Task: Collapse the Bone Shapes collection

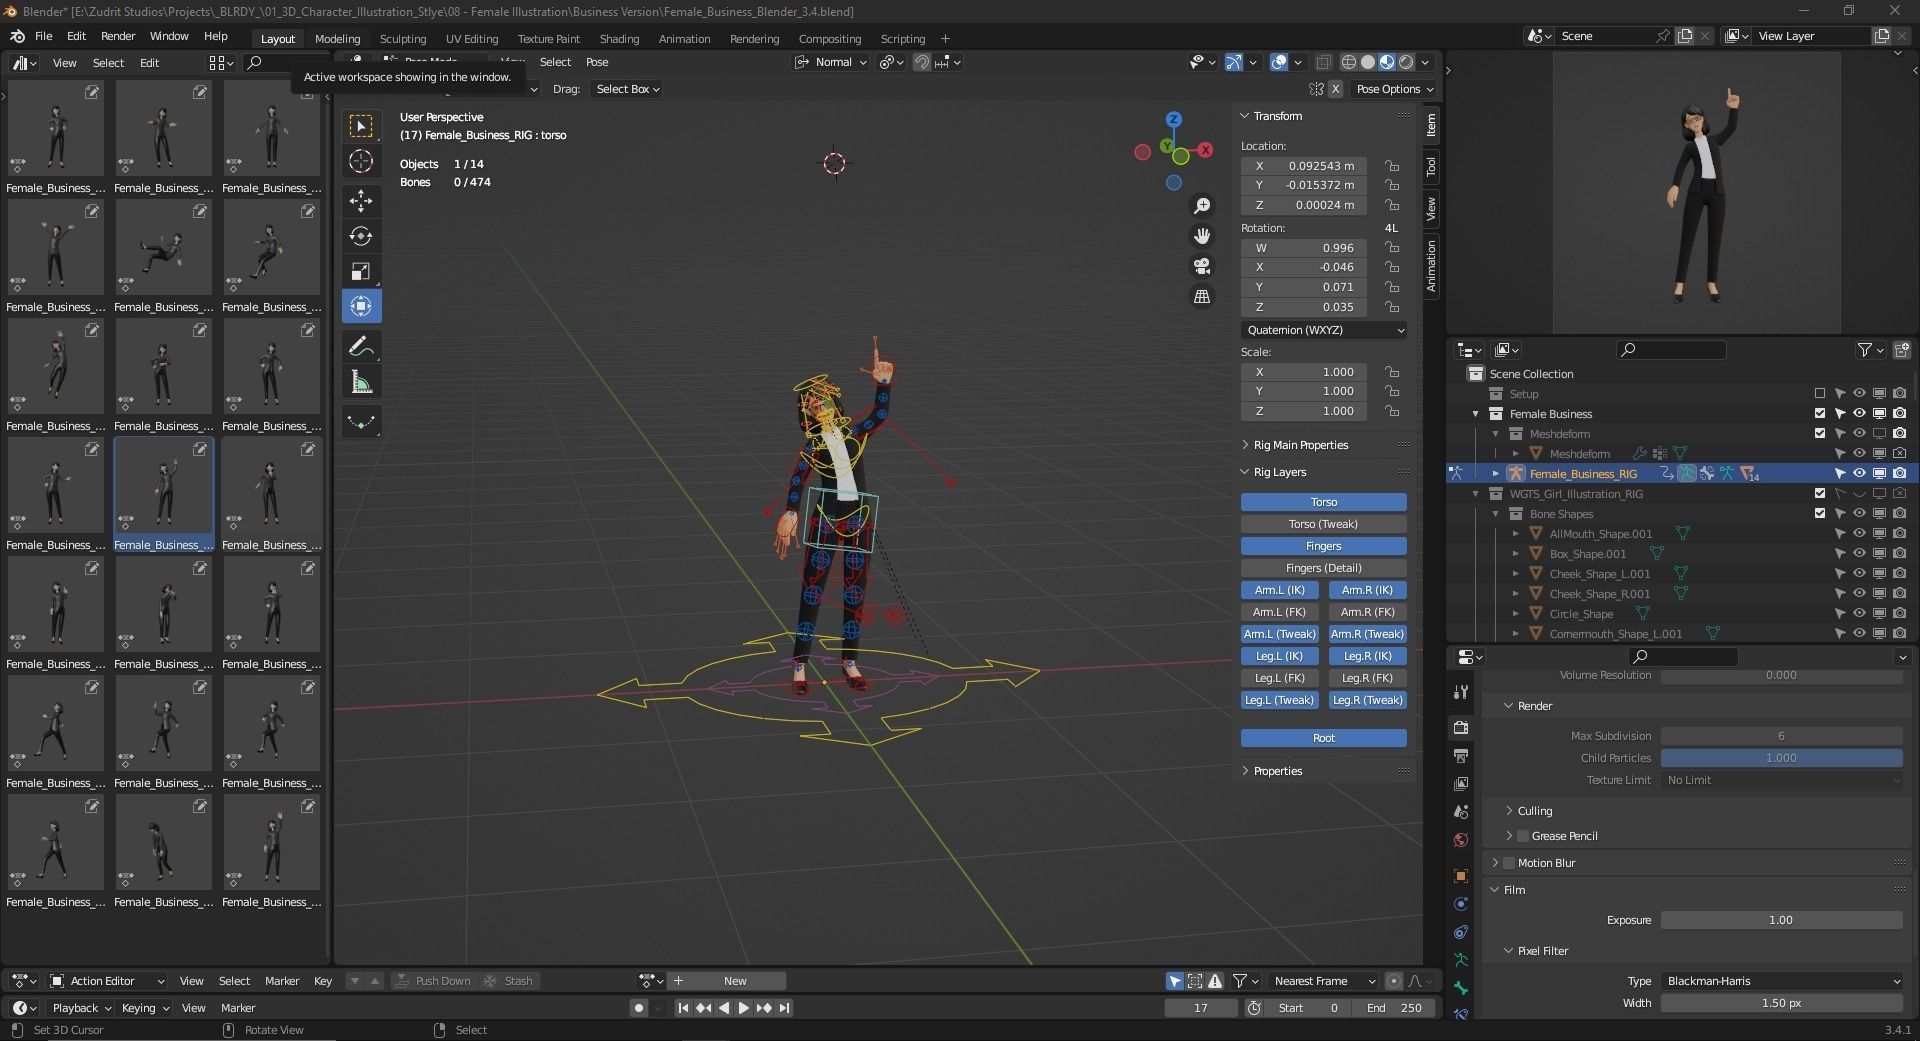Action: tap(1496, 513)
